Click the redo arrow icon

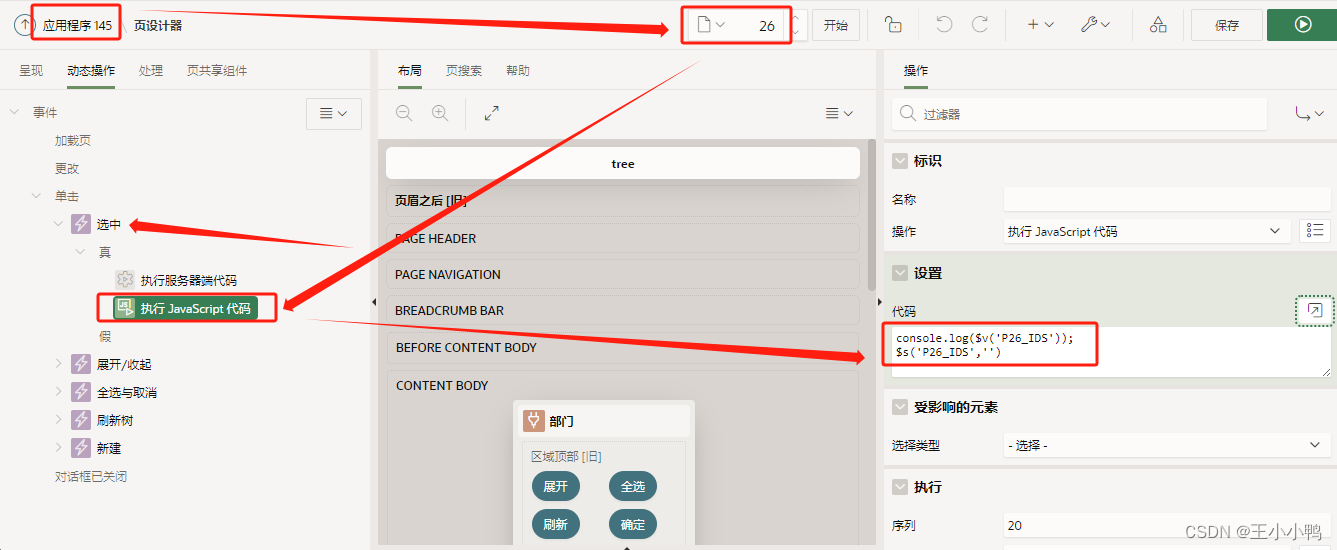[x=980, y=25]
